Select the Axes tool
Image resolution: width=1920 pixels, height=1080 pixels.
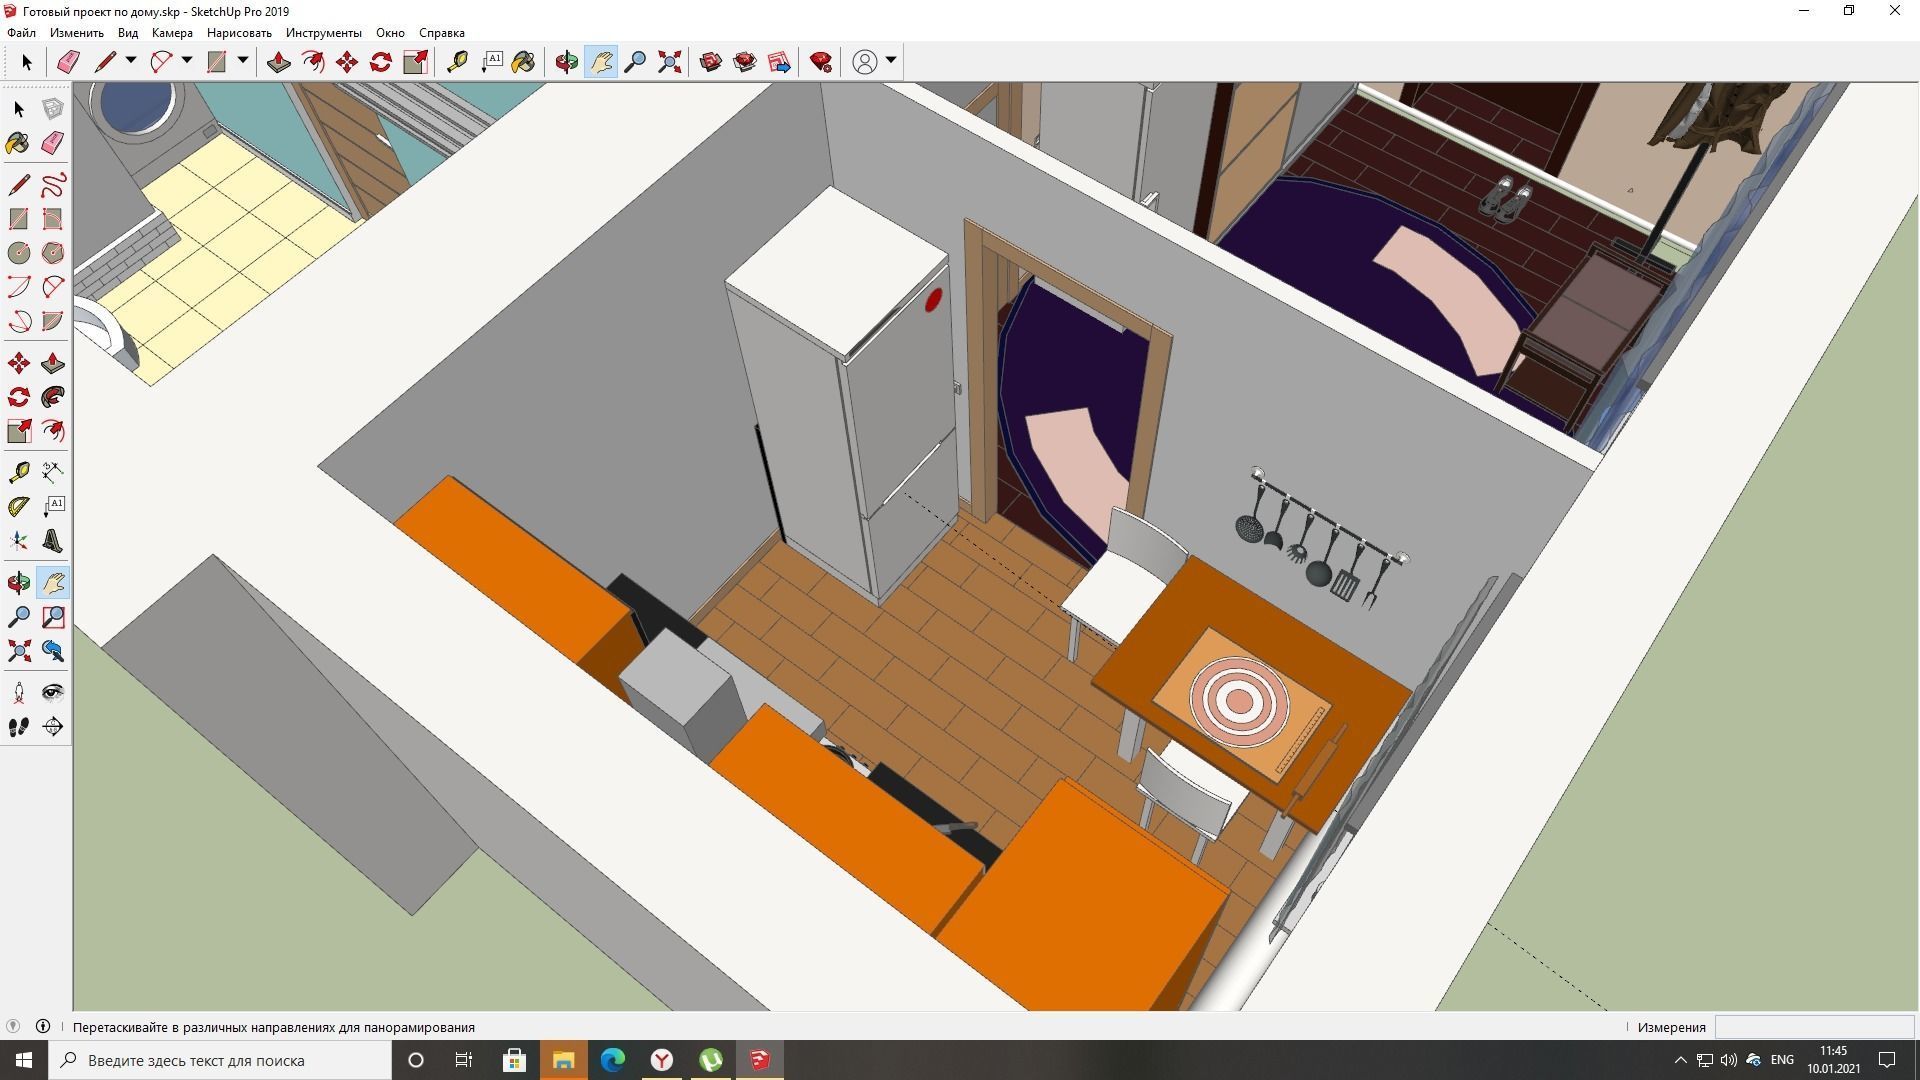pyautogui.click(x=19, y=541)
